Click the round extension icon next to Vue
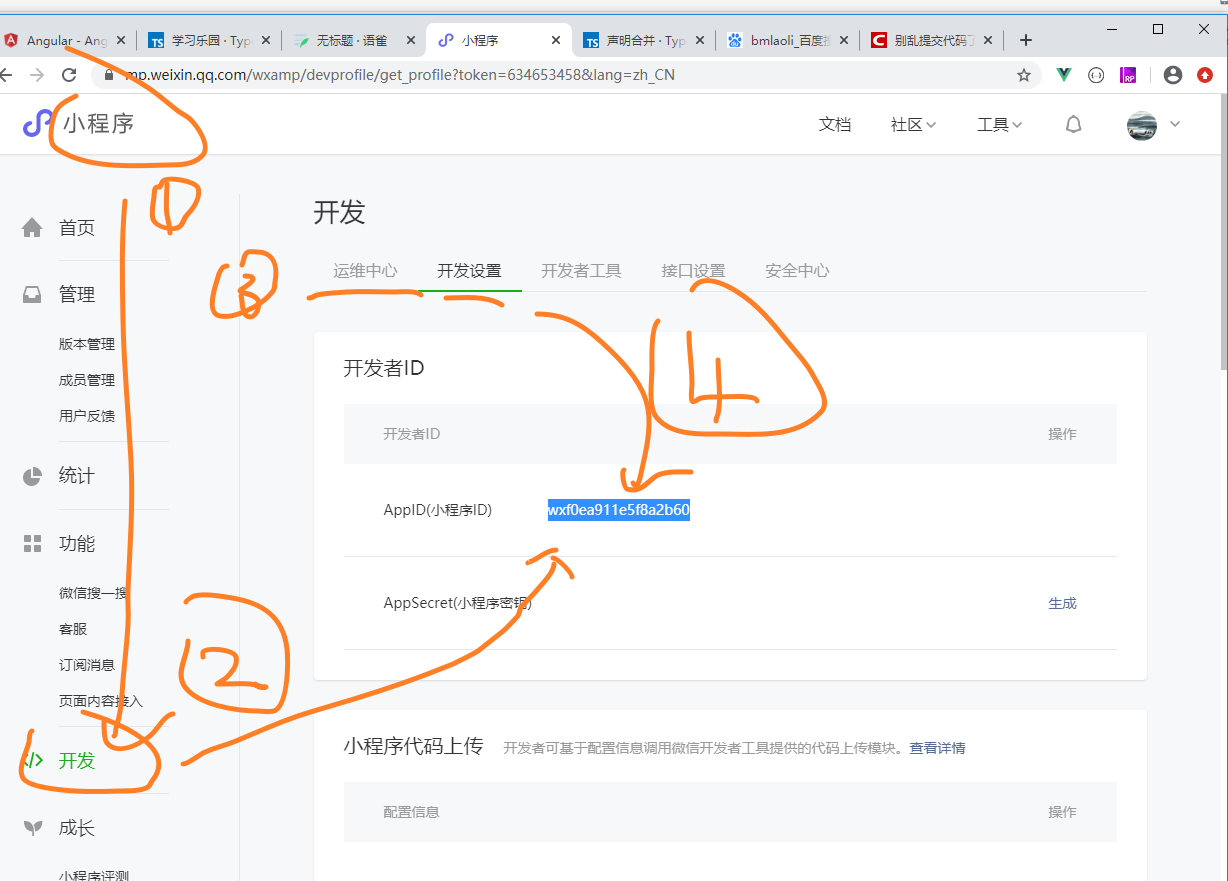 [1096, 75]
